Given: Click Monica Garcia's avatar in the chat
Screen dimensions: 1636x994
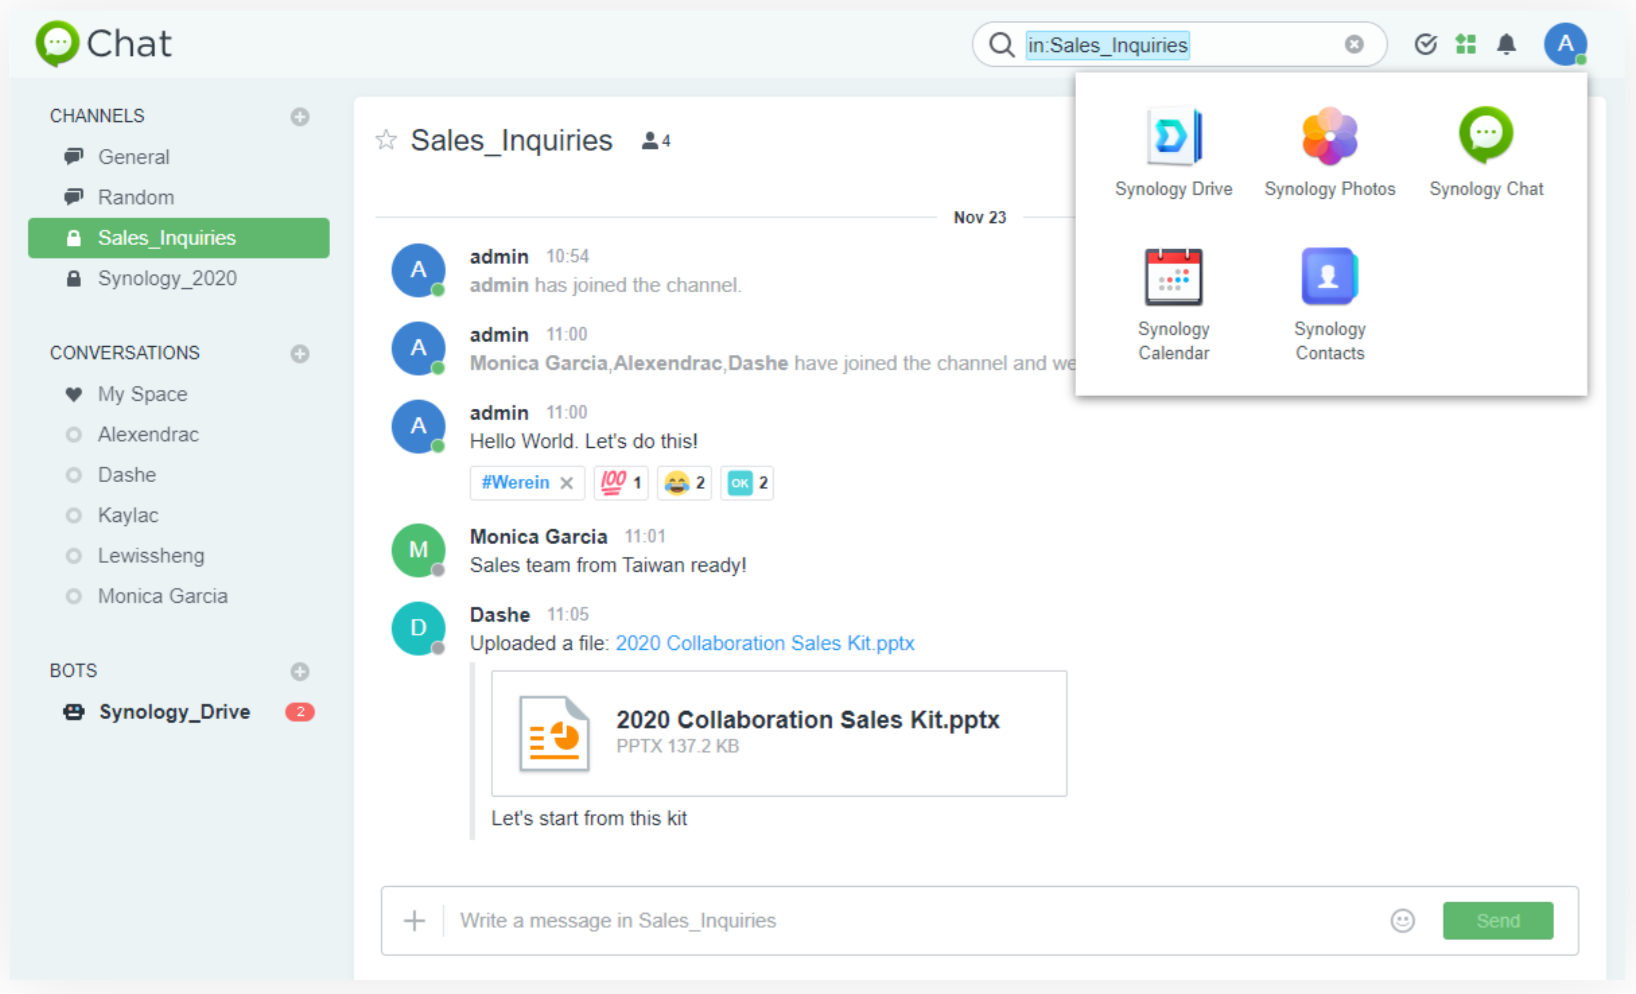Looking at the screenshot, I should pos(418,550).
